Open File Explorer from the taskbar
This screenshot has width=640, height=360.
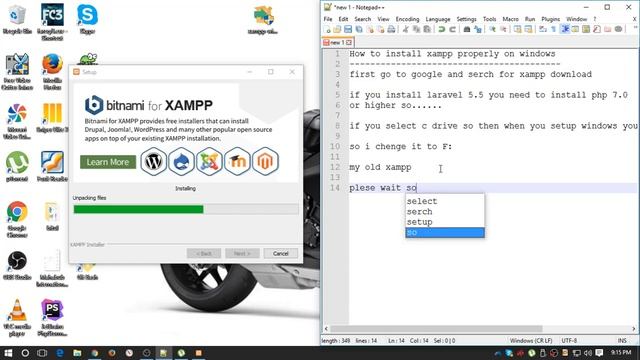tap(77, 353)
